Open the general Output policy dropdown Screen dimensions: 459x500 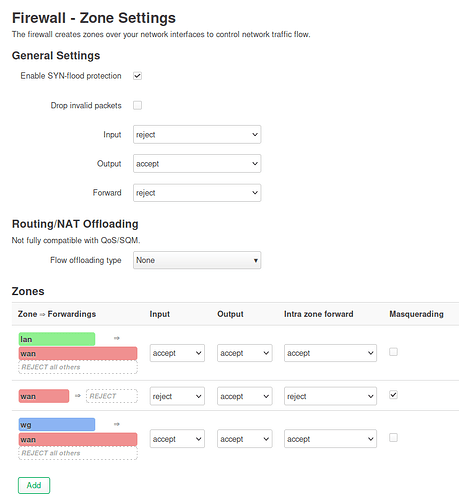[197, 164]
